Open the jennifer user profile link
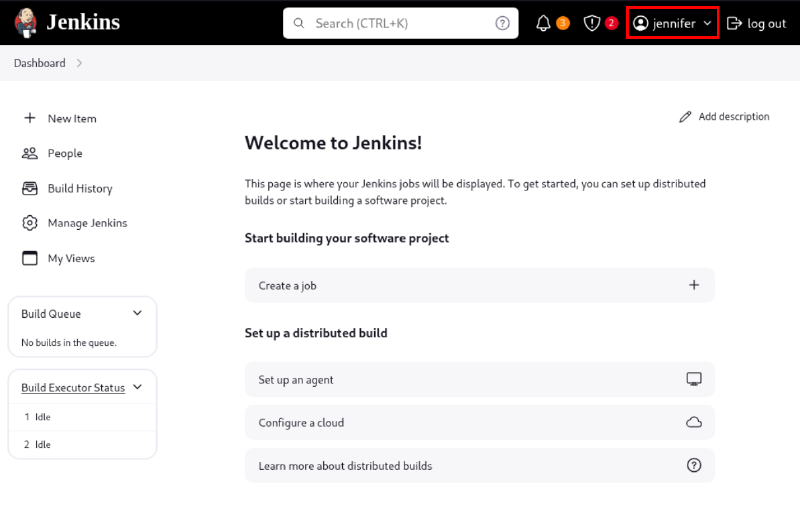800x506 pixels. click(673, 23)
